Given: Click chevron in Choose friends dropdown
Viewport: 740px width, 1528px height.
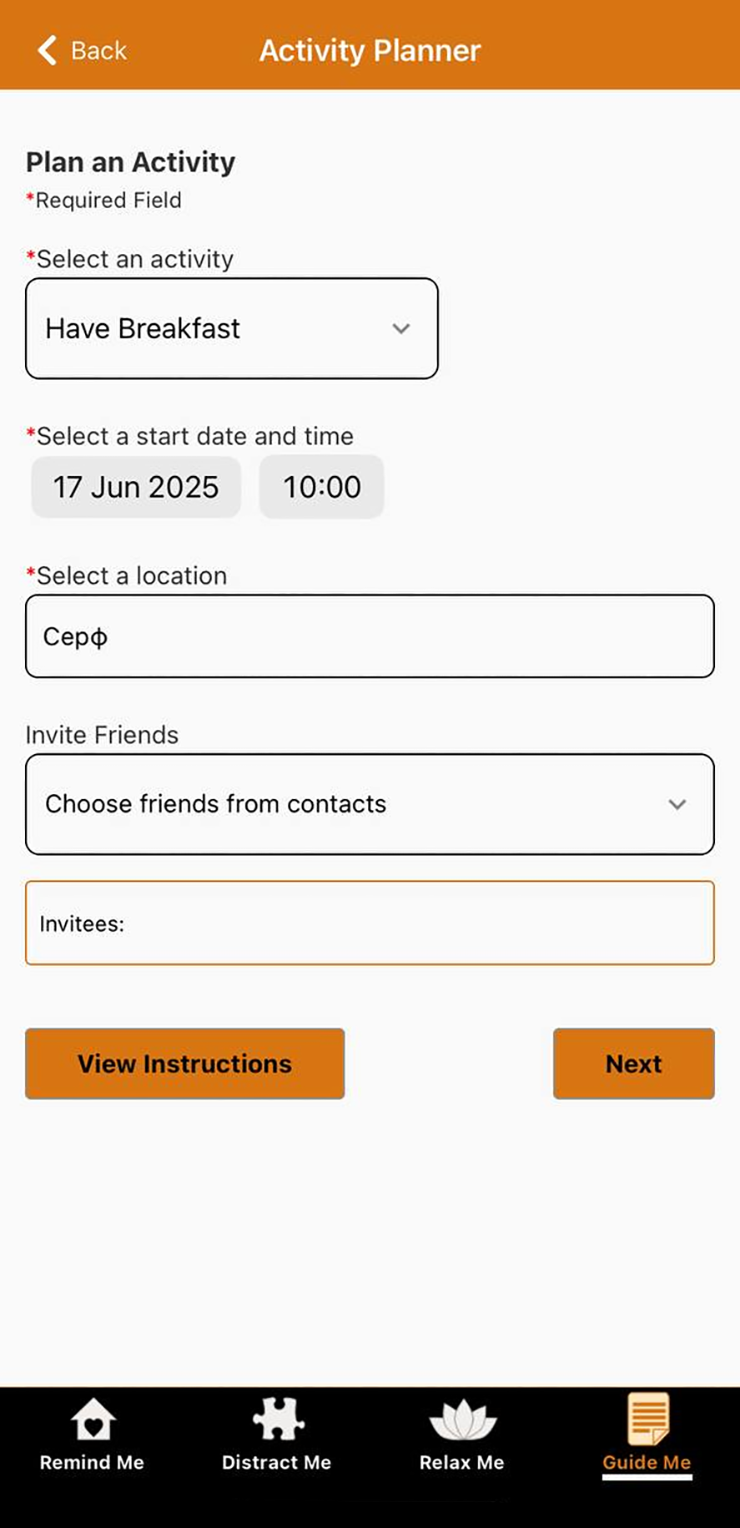Looking at the screenshot, I should [x=677, y=804].
